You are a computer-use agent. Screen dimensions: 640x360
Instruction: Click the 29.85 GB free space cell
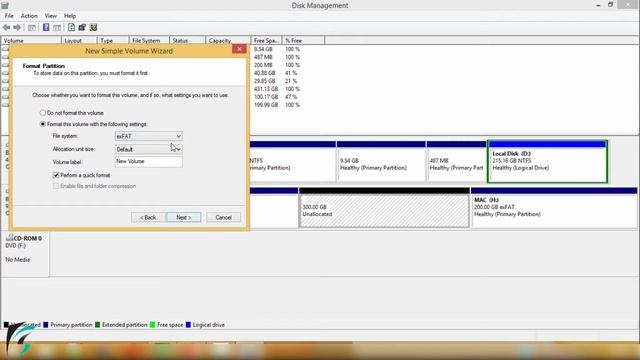click(x=264, y=81)
